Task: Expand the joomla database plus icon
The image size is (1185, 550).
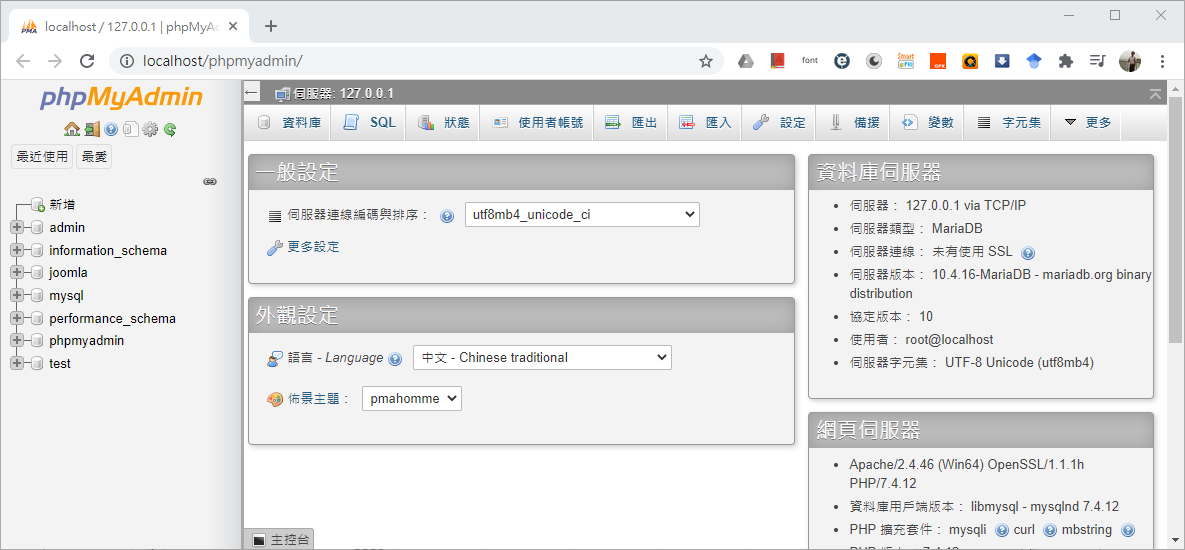Action: coord(17,273)
